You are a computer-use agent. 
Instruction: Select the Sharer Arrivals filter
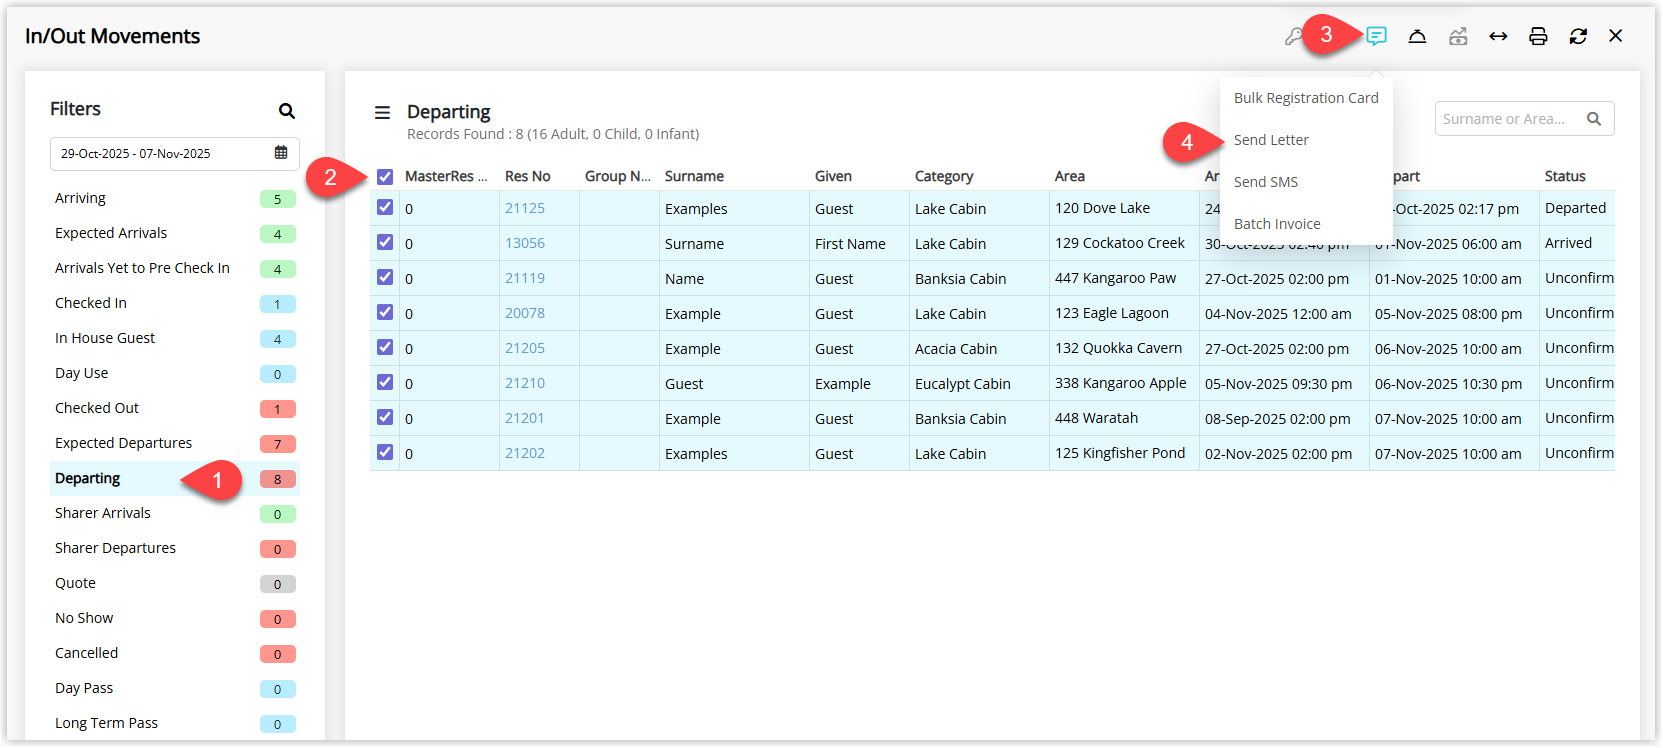tap(175, 513)
